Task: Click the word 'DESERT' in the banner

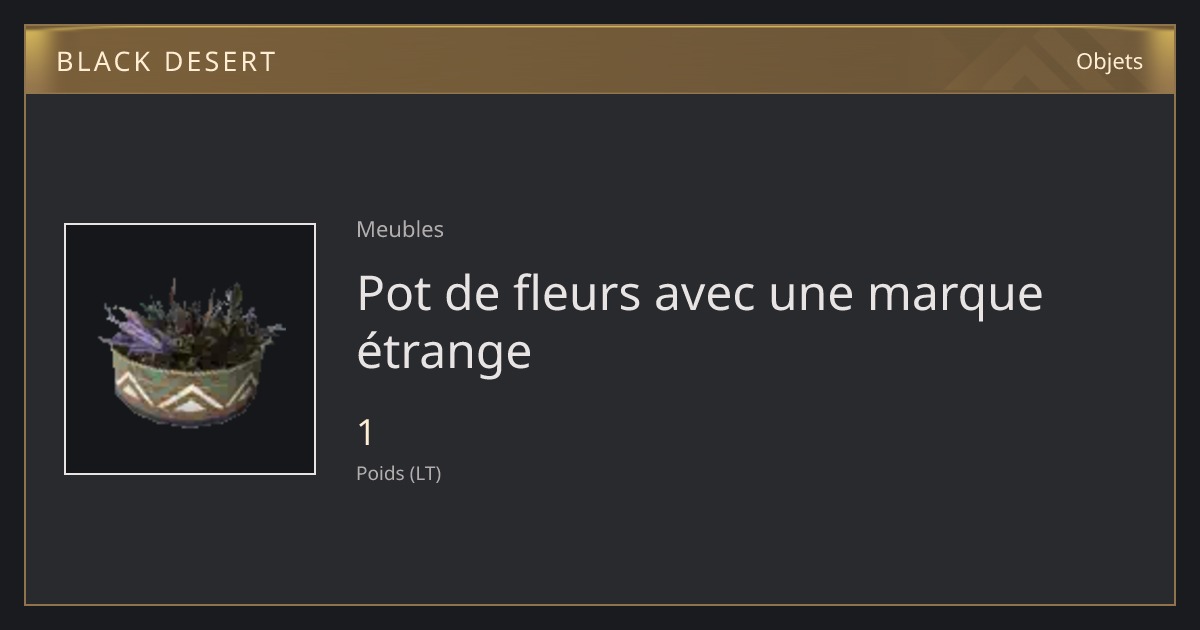Action: [x=220, y=62]
